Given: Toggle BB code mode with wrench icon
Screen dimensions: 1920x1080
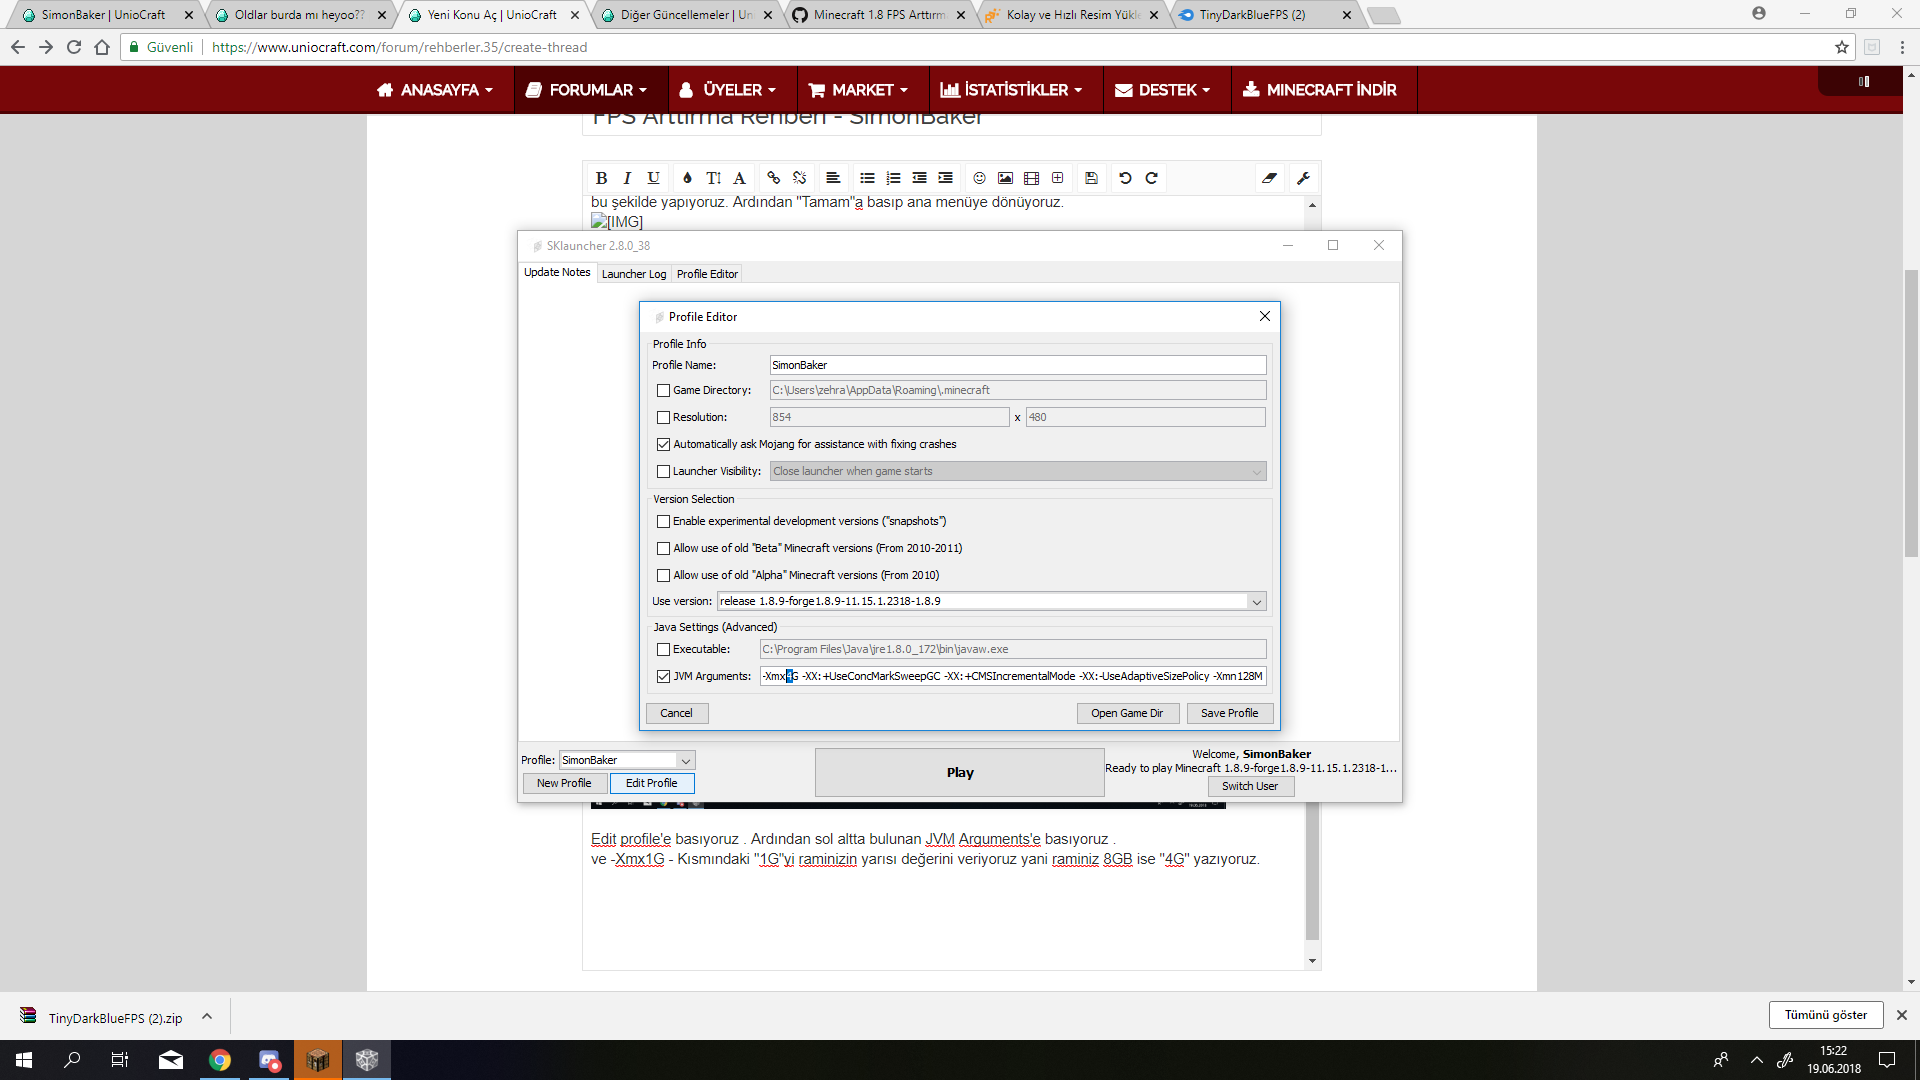Looking at the screenshot, I should tap(1303, 178).
